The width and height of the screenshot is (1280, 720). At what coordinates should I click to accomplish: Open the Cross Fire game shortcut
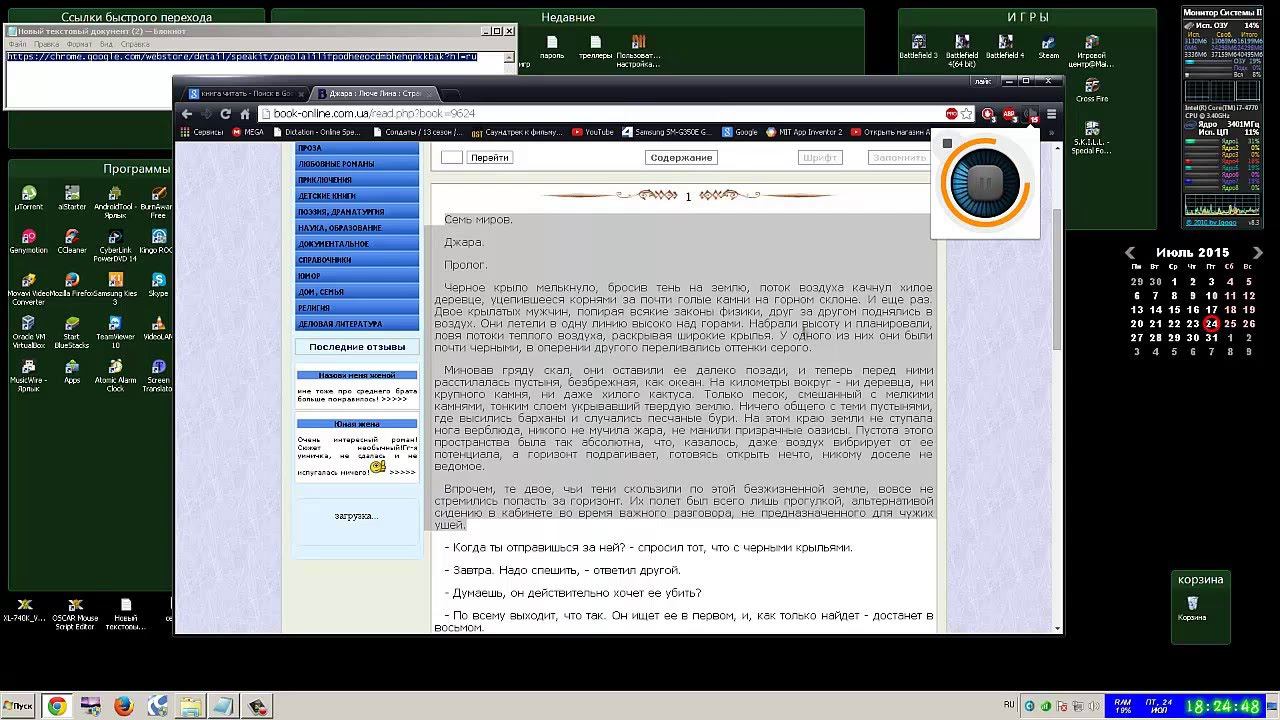1092,90
